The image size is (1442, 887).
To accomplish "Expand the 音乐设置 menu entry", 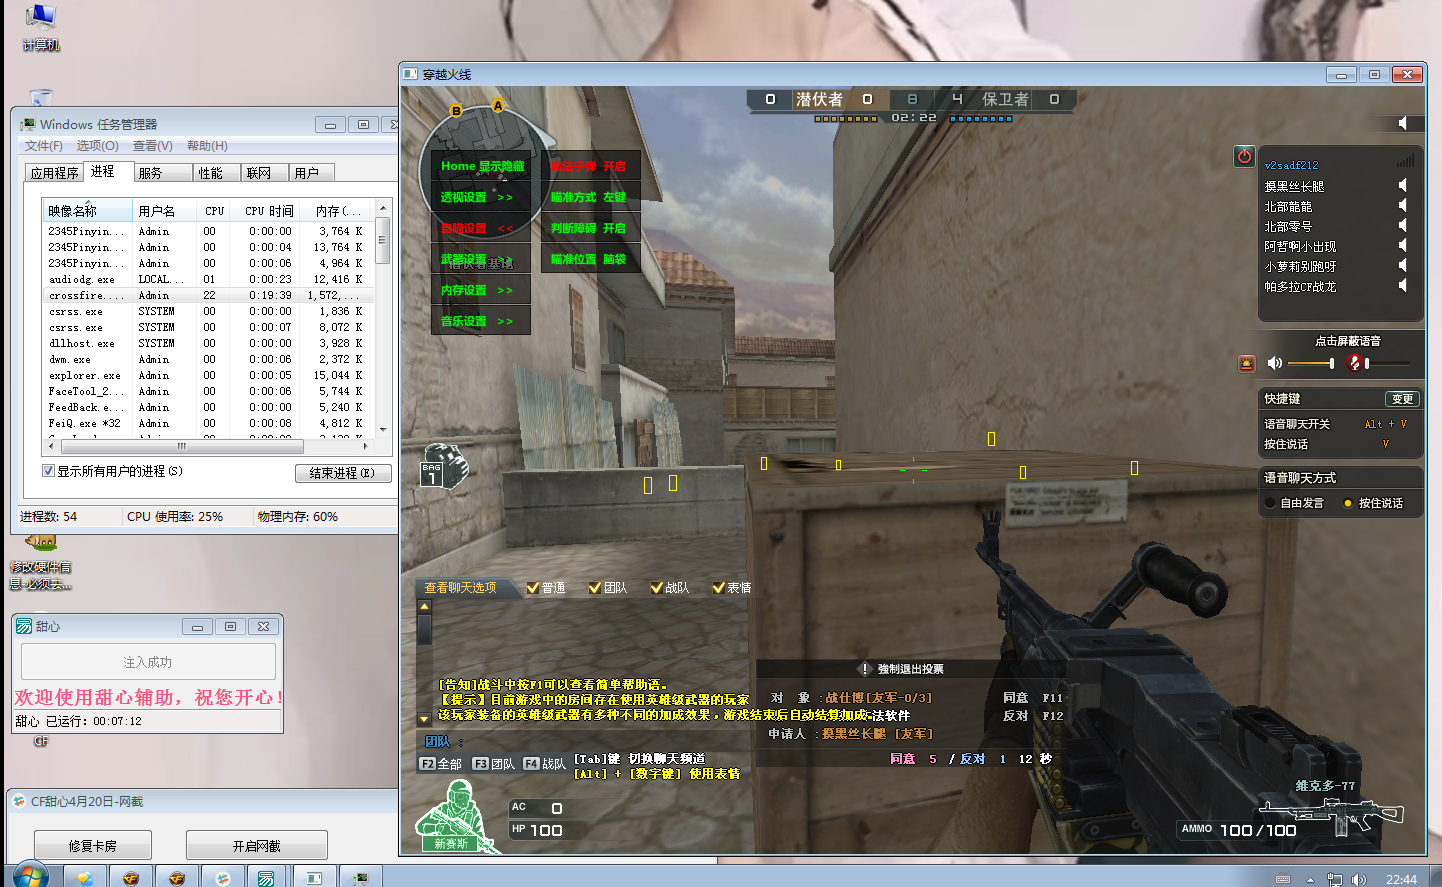I will (477, 321).
